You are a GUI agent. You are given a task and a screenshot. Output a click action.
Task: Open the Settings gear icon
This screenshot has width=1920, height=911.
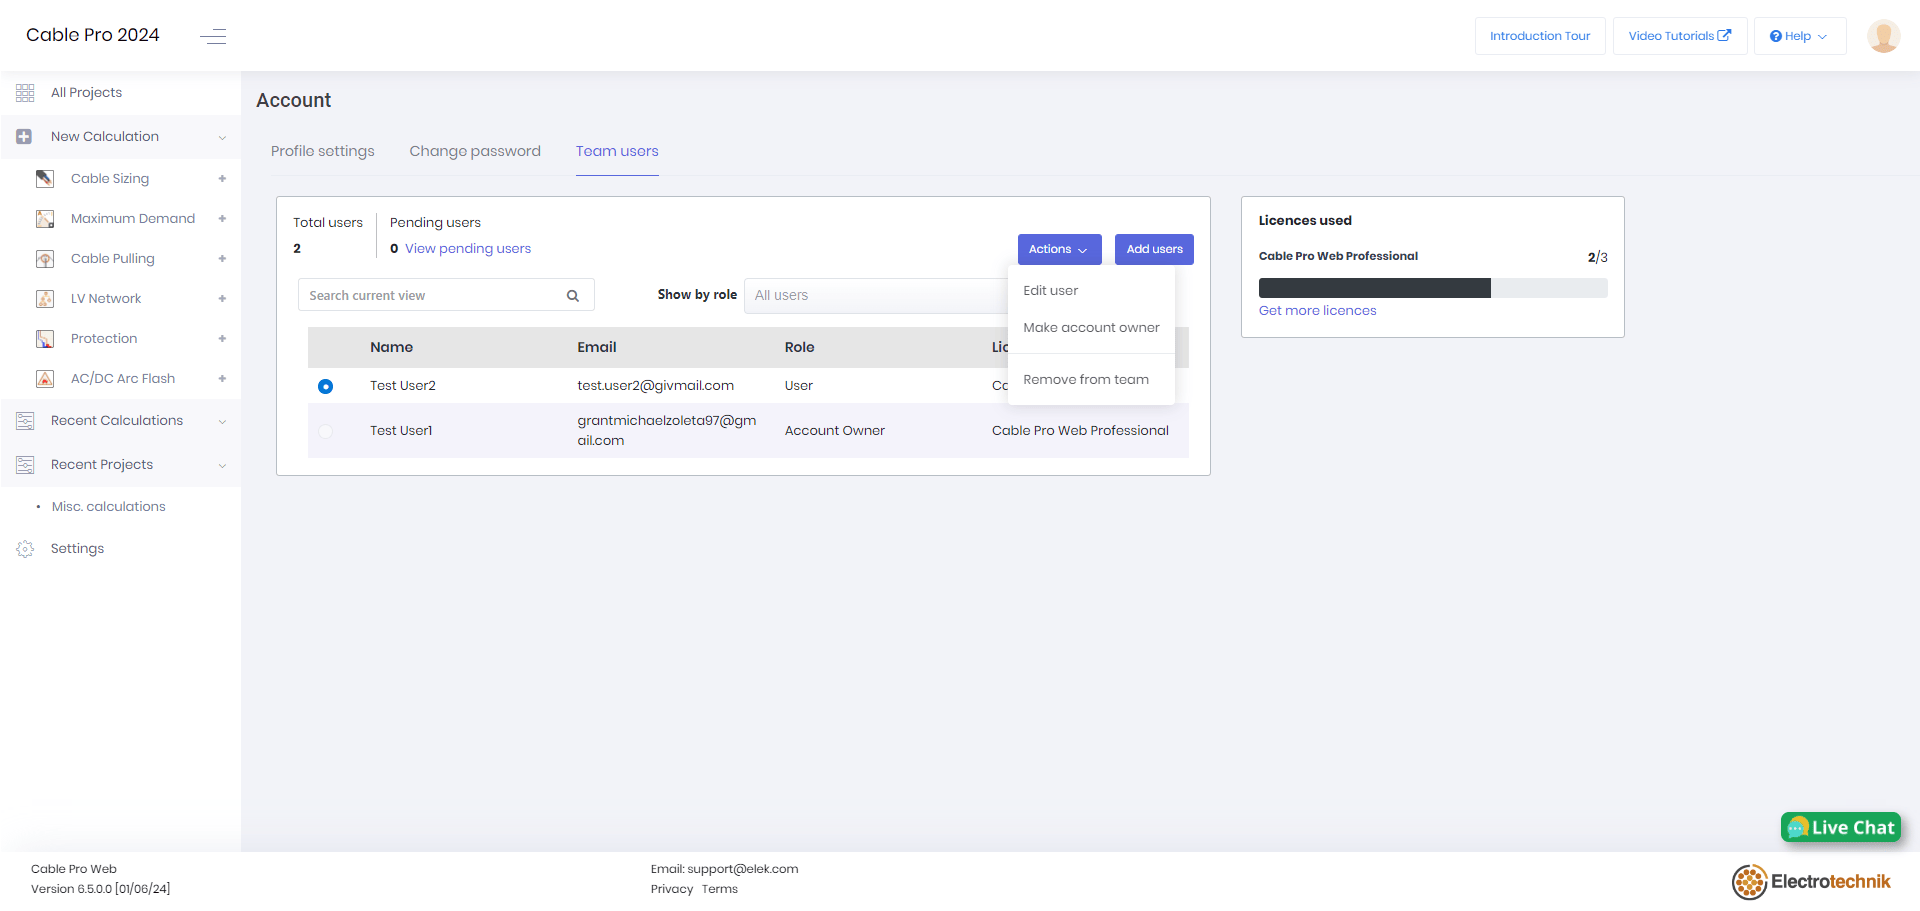point(24,548)
